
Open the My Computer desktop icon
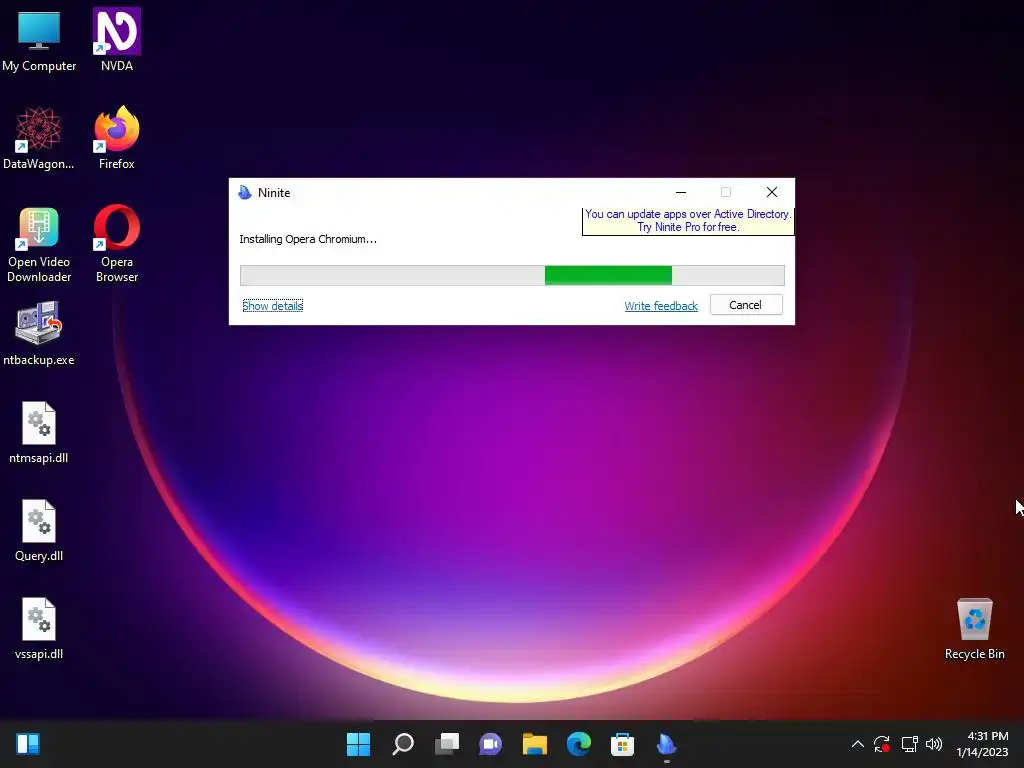pyautogui.click(x=39, y=40)
